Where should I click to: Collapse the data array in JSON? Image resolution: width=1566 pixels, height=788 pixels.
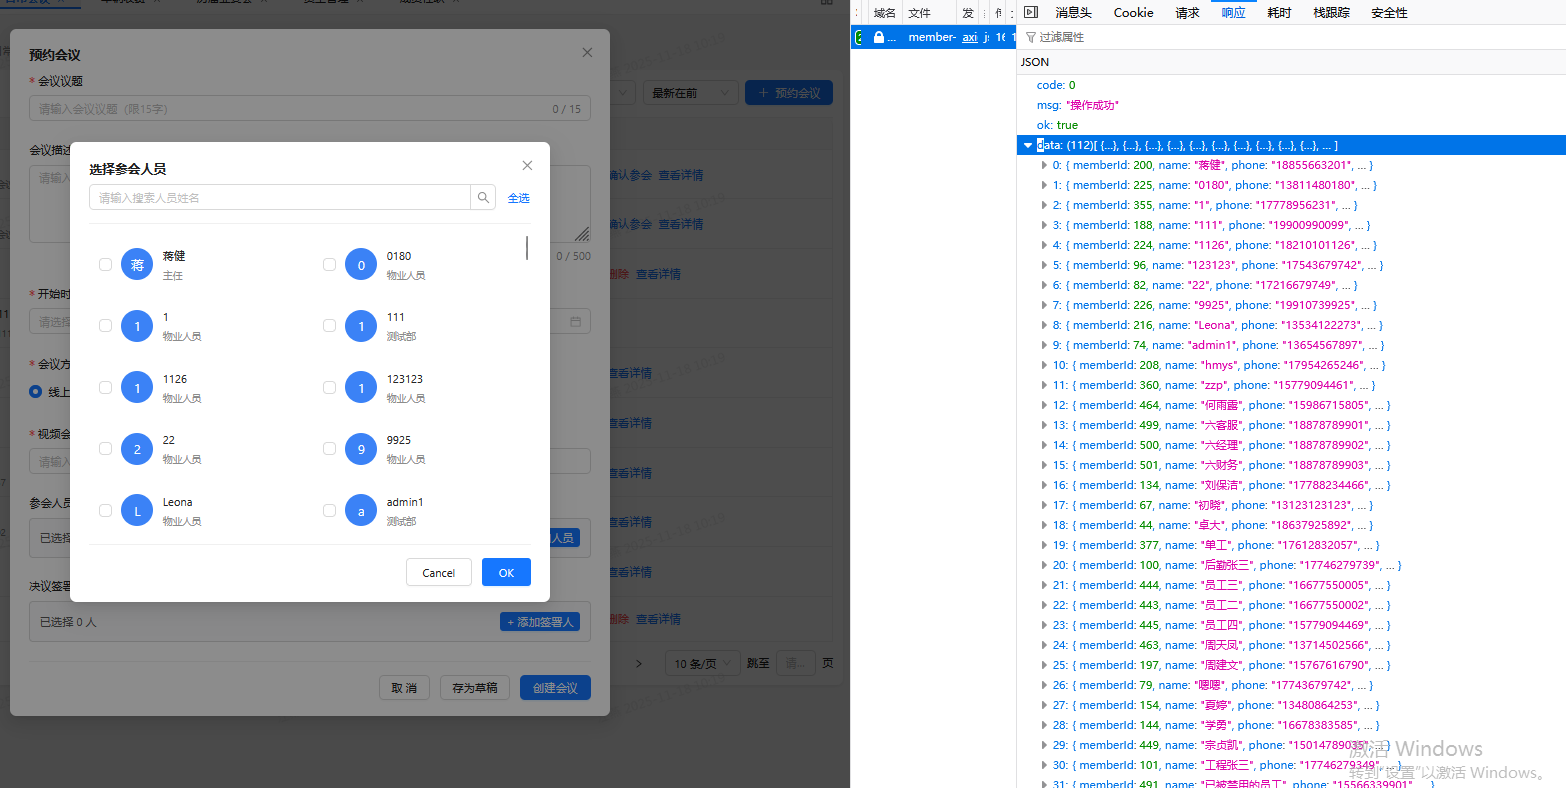pyautogui.click(x=1028, y=145)
